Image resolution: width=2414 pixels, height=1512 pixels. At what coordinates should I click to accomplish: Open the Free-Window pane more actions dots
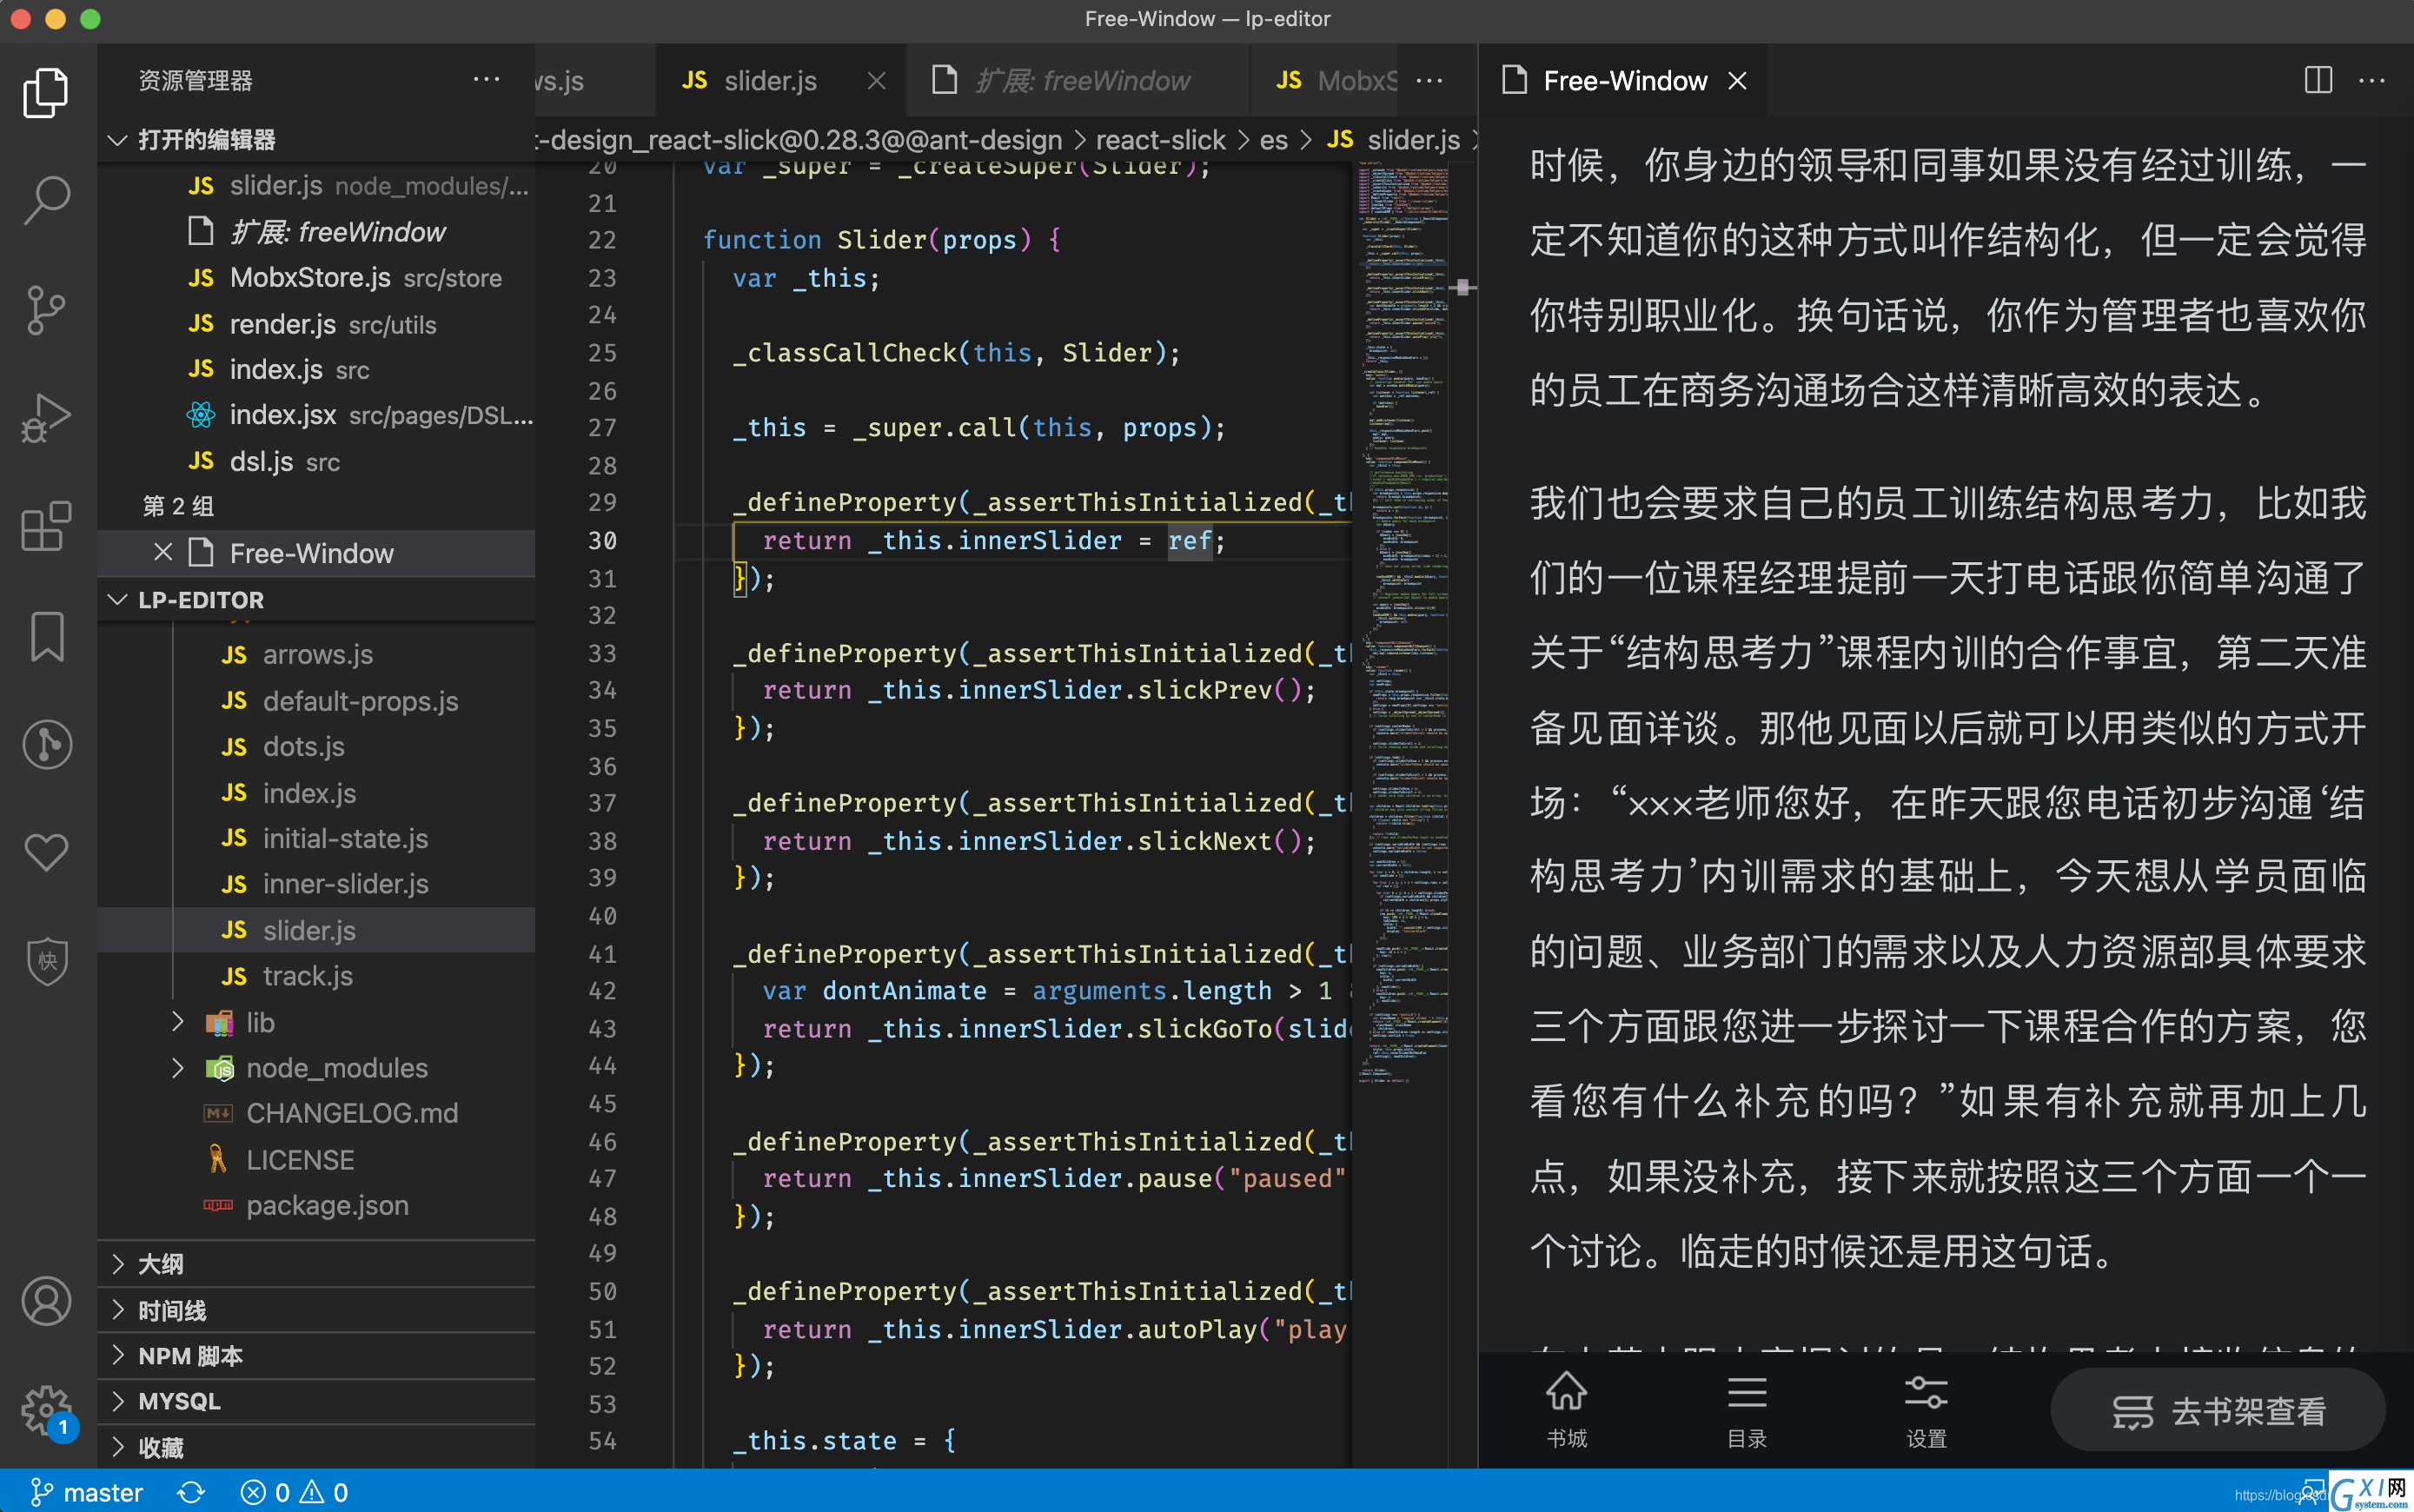point(2372,80)
